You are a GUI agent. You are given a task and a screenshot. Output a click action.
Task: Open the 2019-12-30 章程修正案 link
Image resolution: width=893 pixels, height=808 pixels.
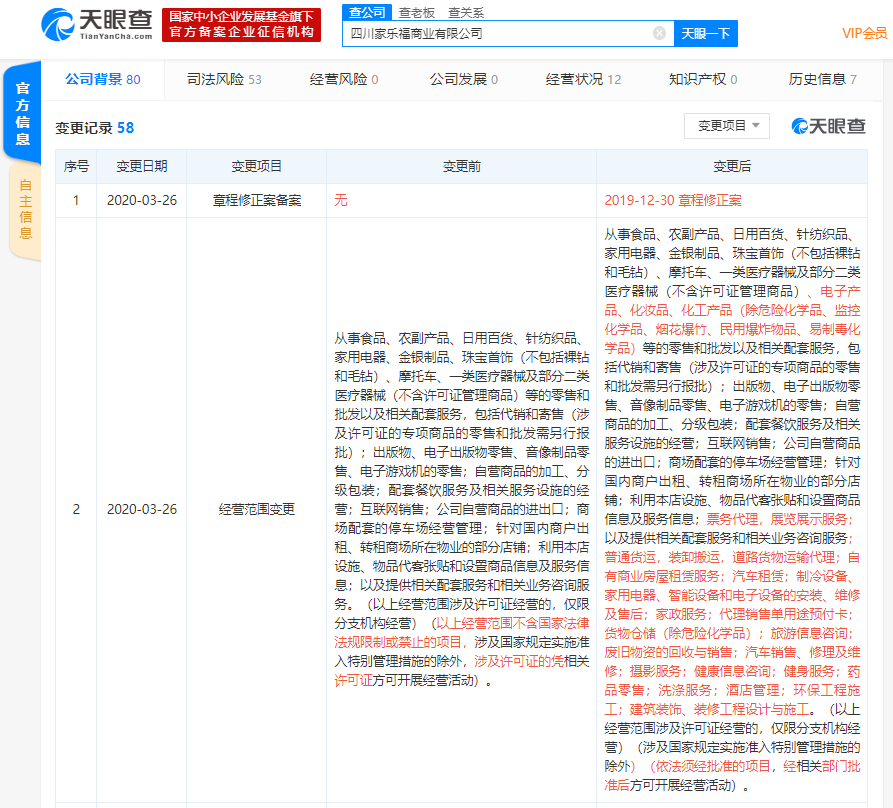click(x=673, y=200)
